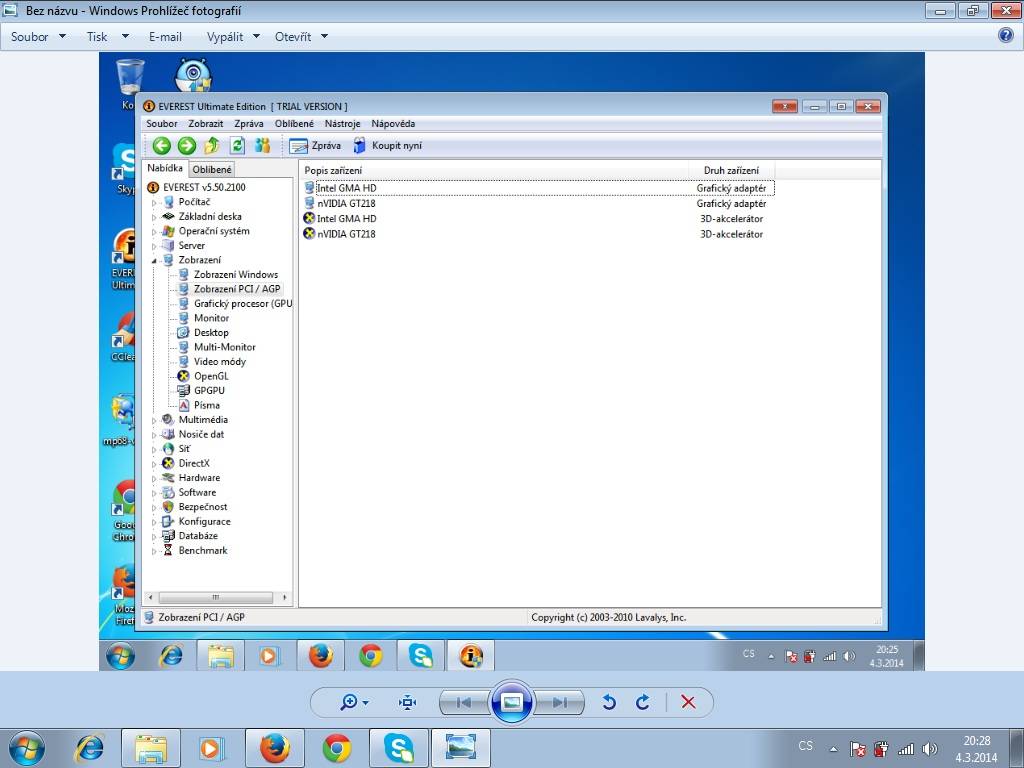Open the Otevřít dropdown in Photo Viewer
The height and width of the screenshot is (768, 1024).
point(301,37)
